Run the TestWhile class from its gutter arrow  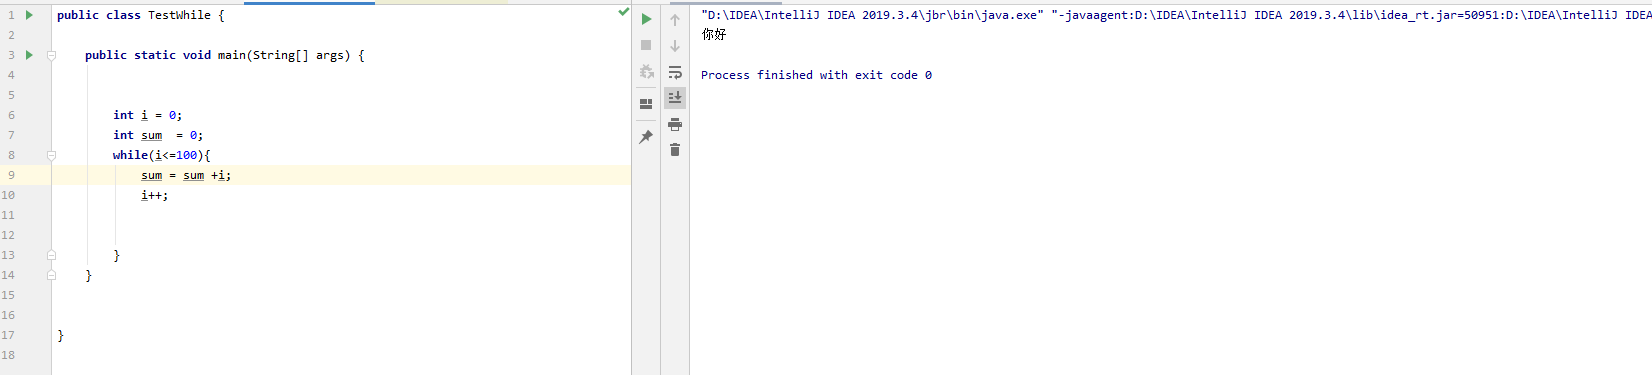coord(29,15)
